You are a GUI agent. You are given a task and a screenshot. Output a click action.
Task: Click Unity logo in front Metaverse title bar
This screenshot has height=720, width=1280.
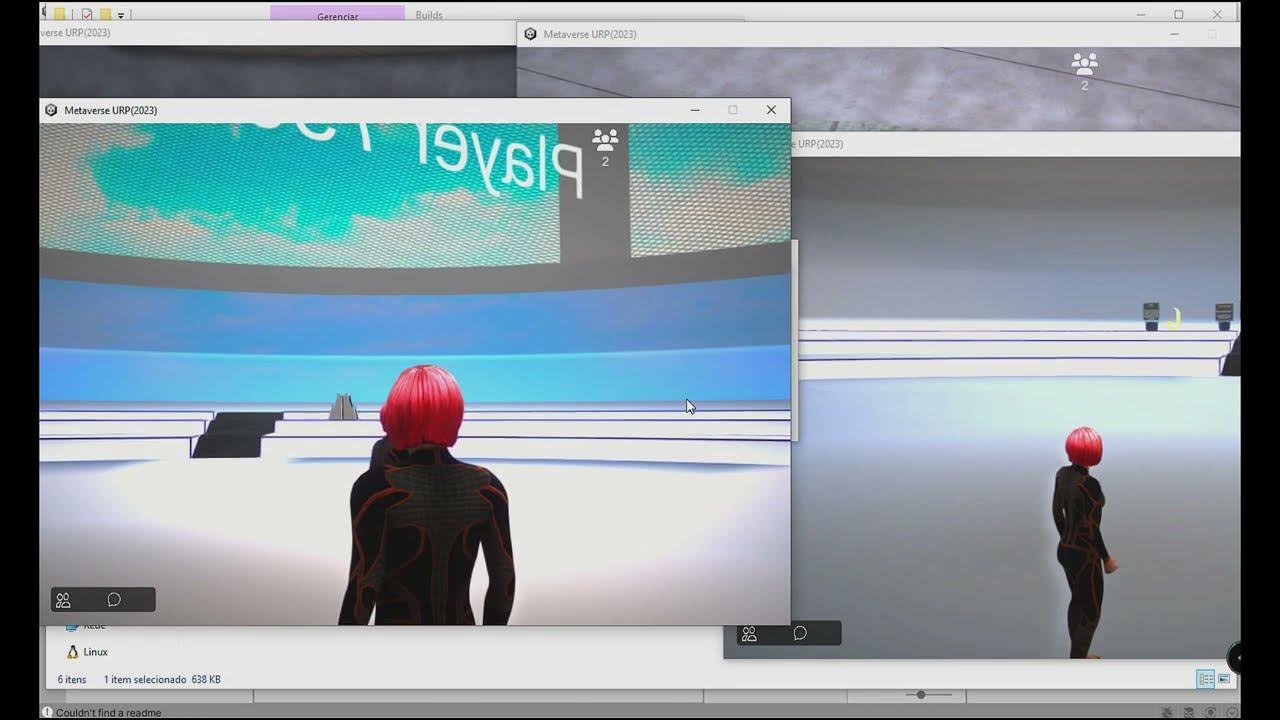52,110
